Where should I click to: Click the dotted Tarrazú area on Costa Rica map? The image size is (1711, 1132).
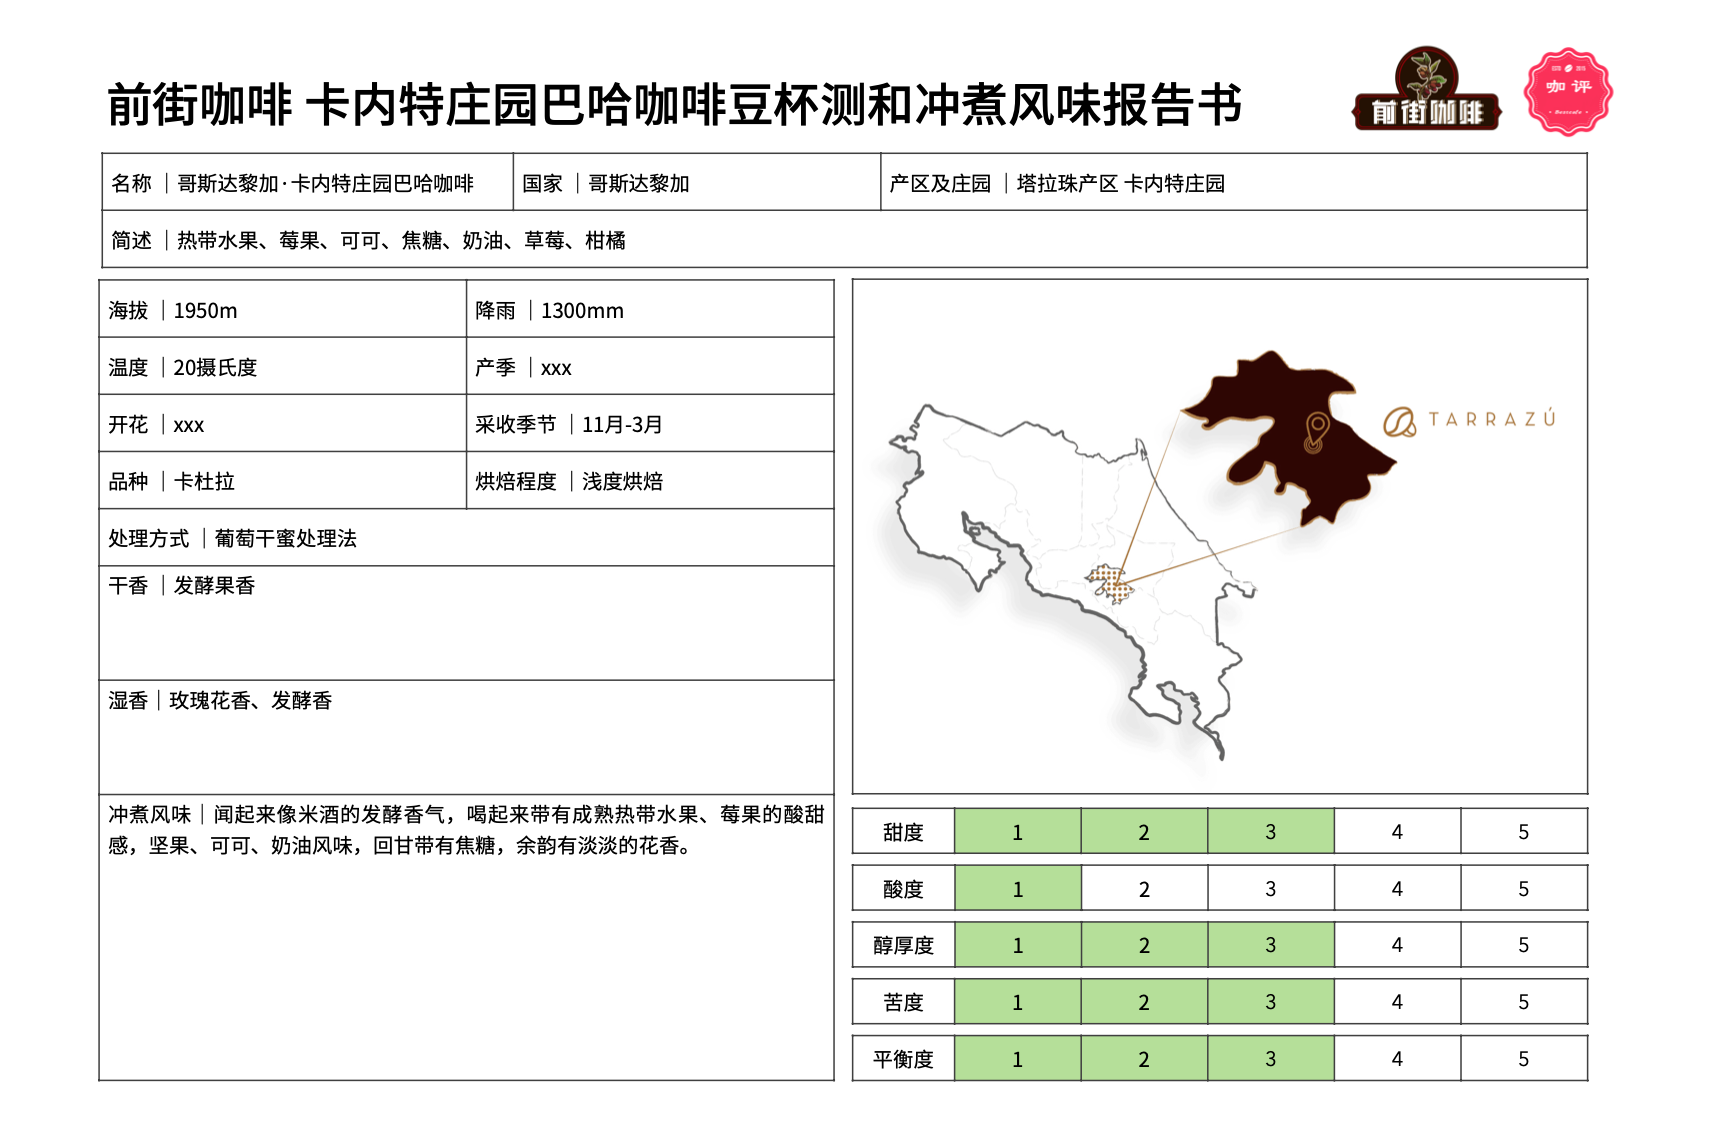[1110, 583]
